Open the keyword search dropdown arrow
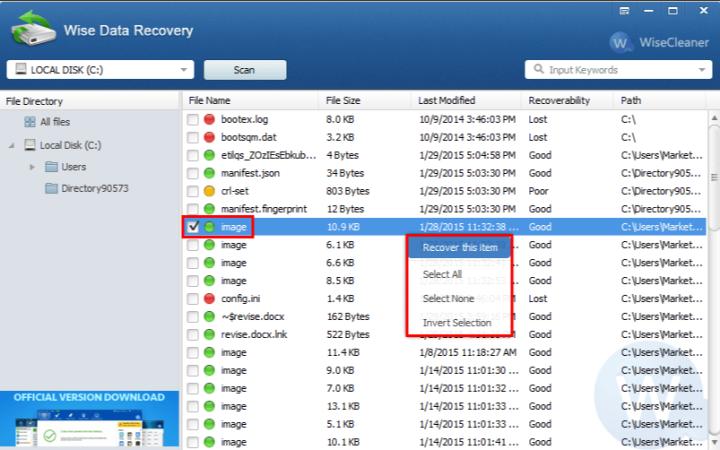 pos(702,70)
